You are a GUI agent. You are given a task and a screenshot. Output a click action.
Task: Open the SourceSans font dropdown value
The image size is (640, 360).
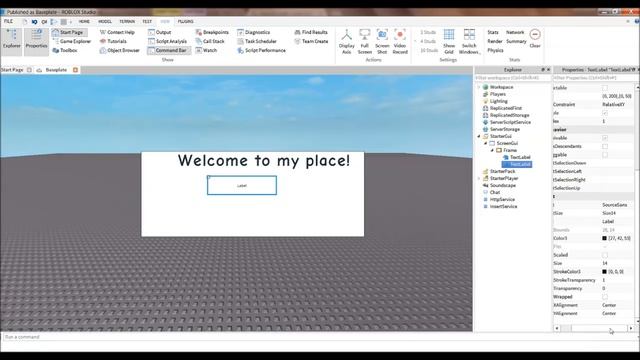615,205
